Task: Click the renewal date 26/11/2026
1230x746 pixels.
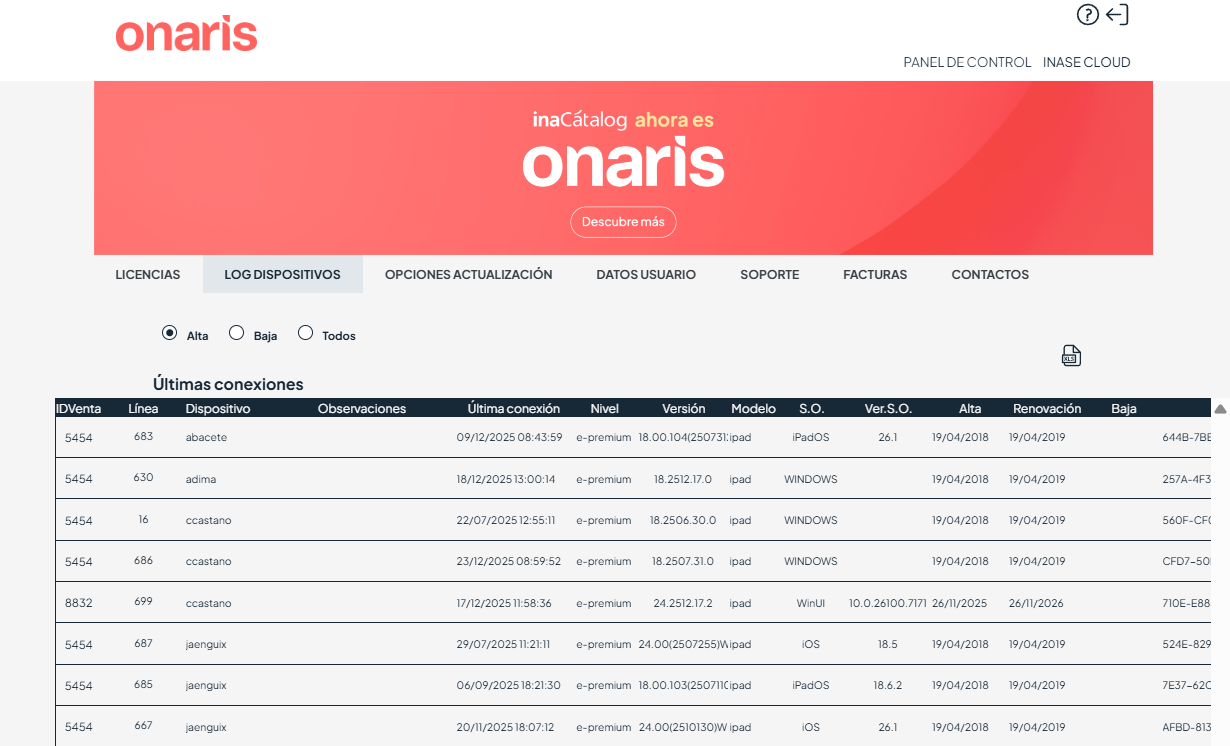Action: (x=1038, y=603)
